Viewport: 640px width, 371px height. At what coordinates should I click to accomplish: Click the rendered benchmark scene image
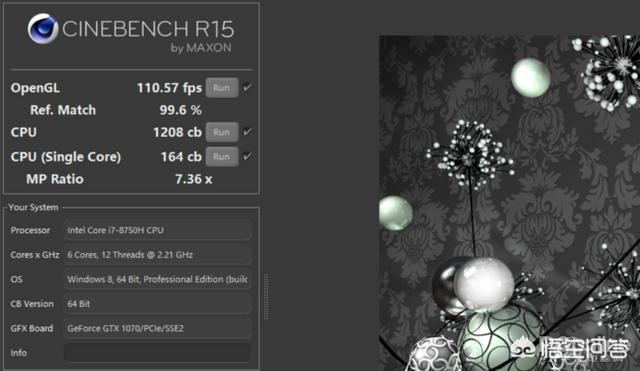pyautogui.click(x=509, y=203)
